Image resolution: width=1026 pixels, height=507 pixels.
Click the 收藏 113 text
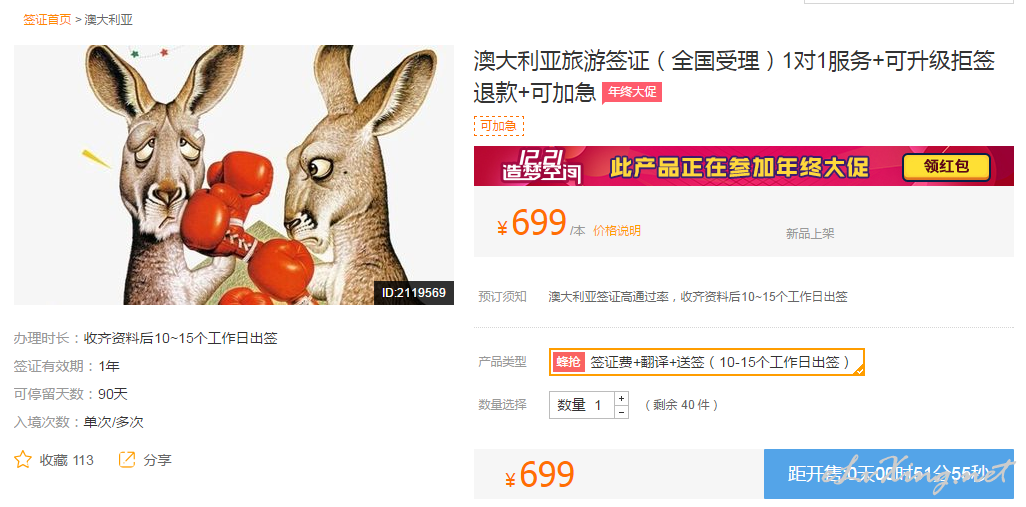coord(67,460)
